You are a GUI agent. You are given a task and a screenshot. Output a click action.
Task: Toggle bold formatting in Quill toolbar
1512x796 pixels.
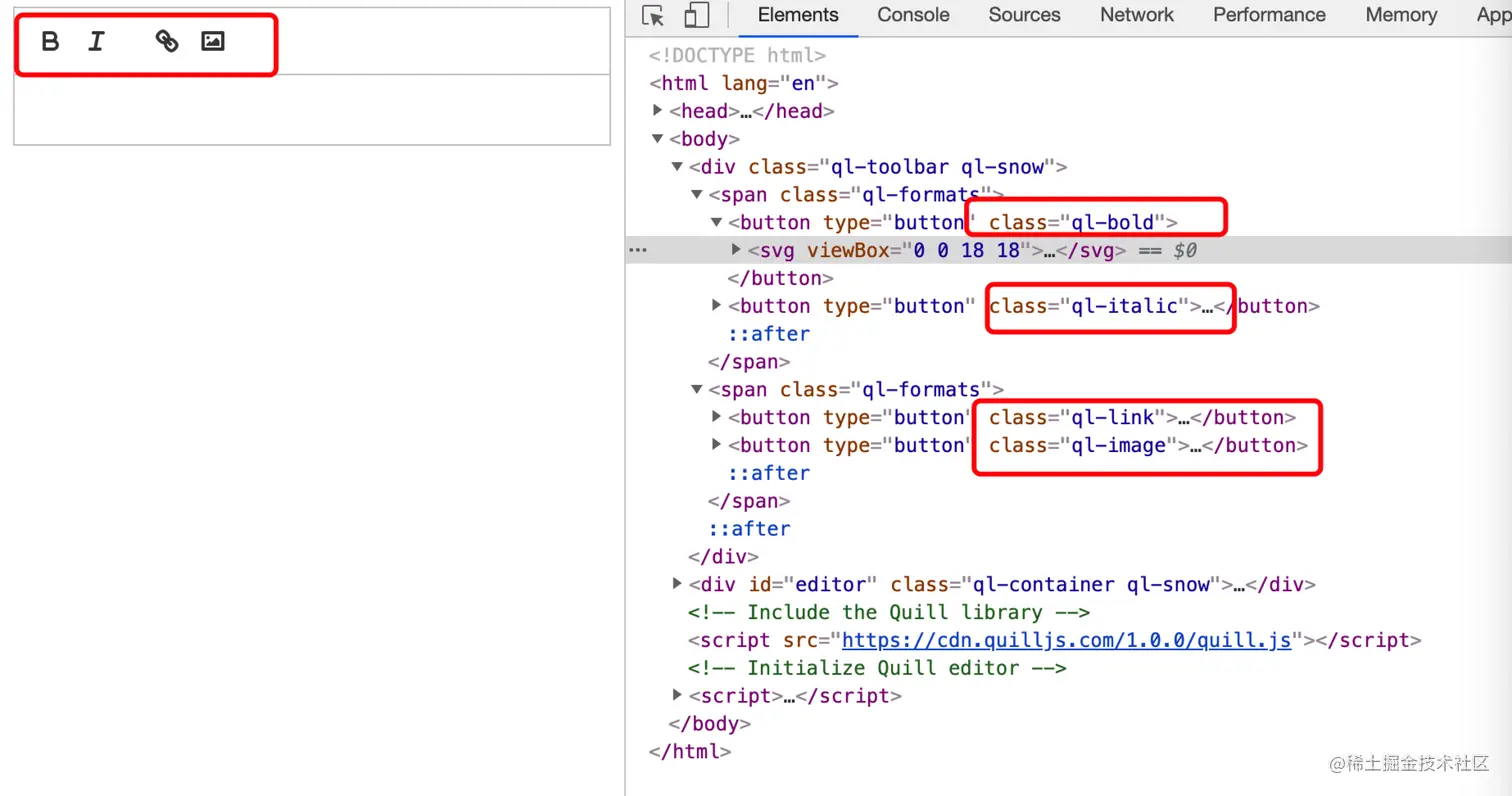[50, 41]
